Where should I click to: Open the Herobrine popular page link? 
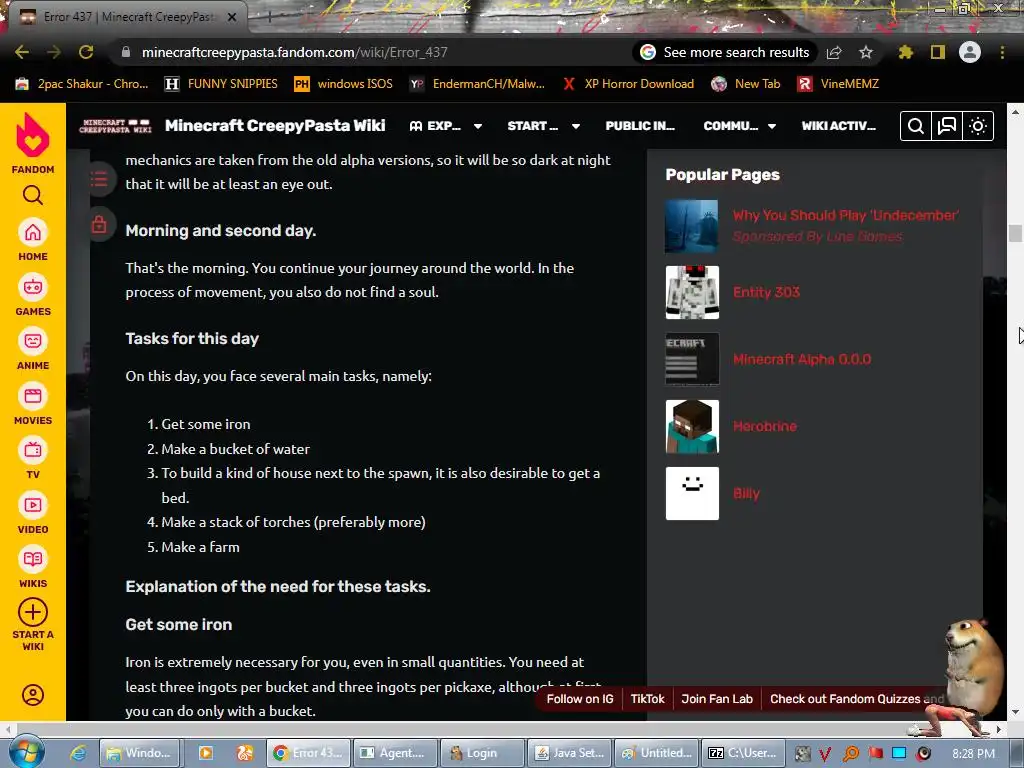[765, 426]
